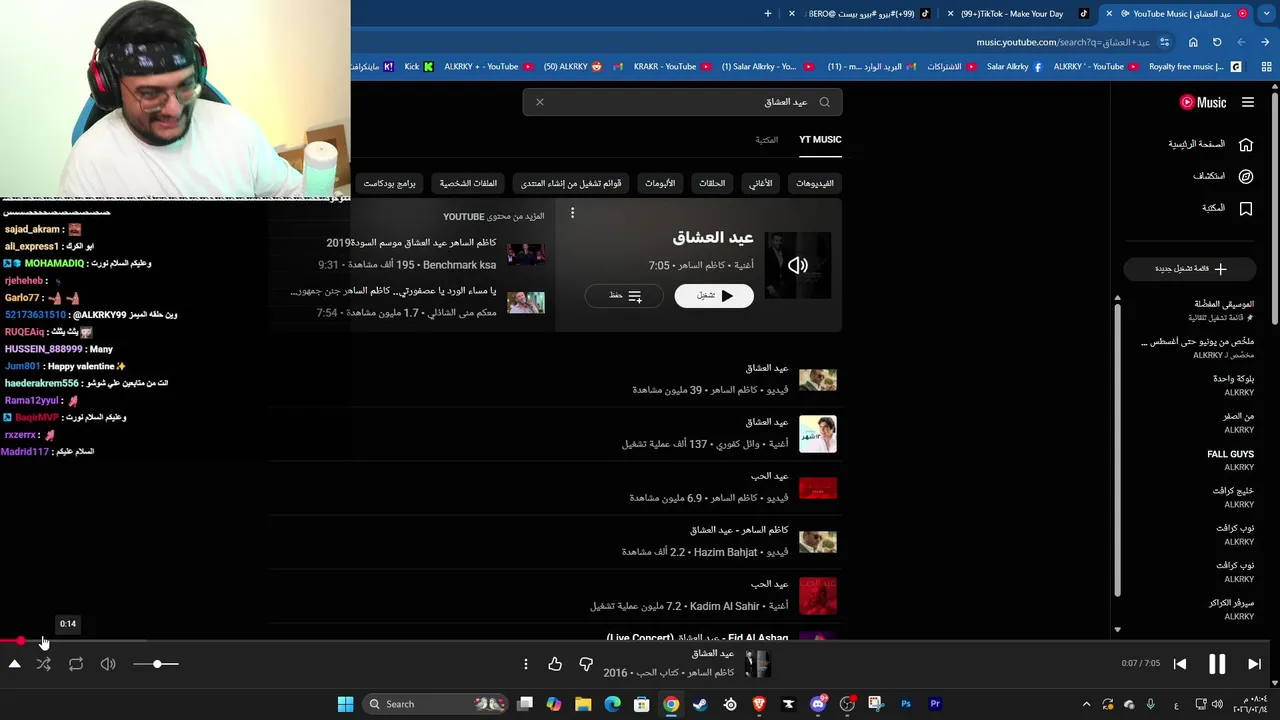Switch to the YT MUSIC tab
Screen dimensions: 1280x720
(x=820, y=140)
